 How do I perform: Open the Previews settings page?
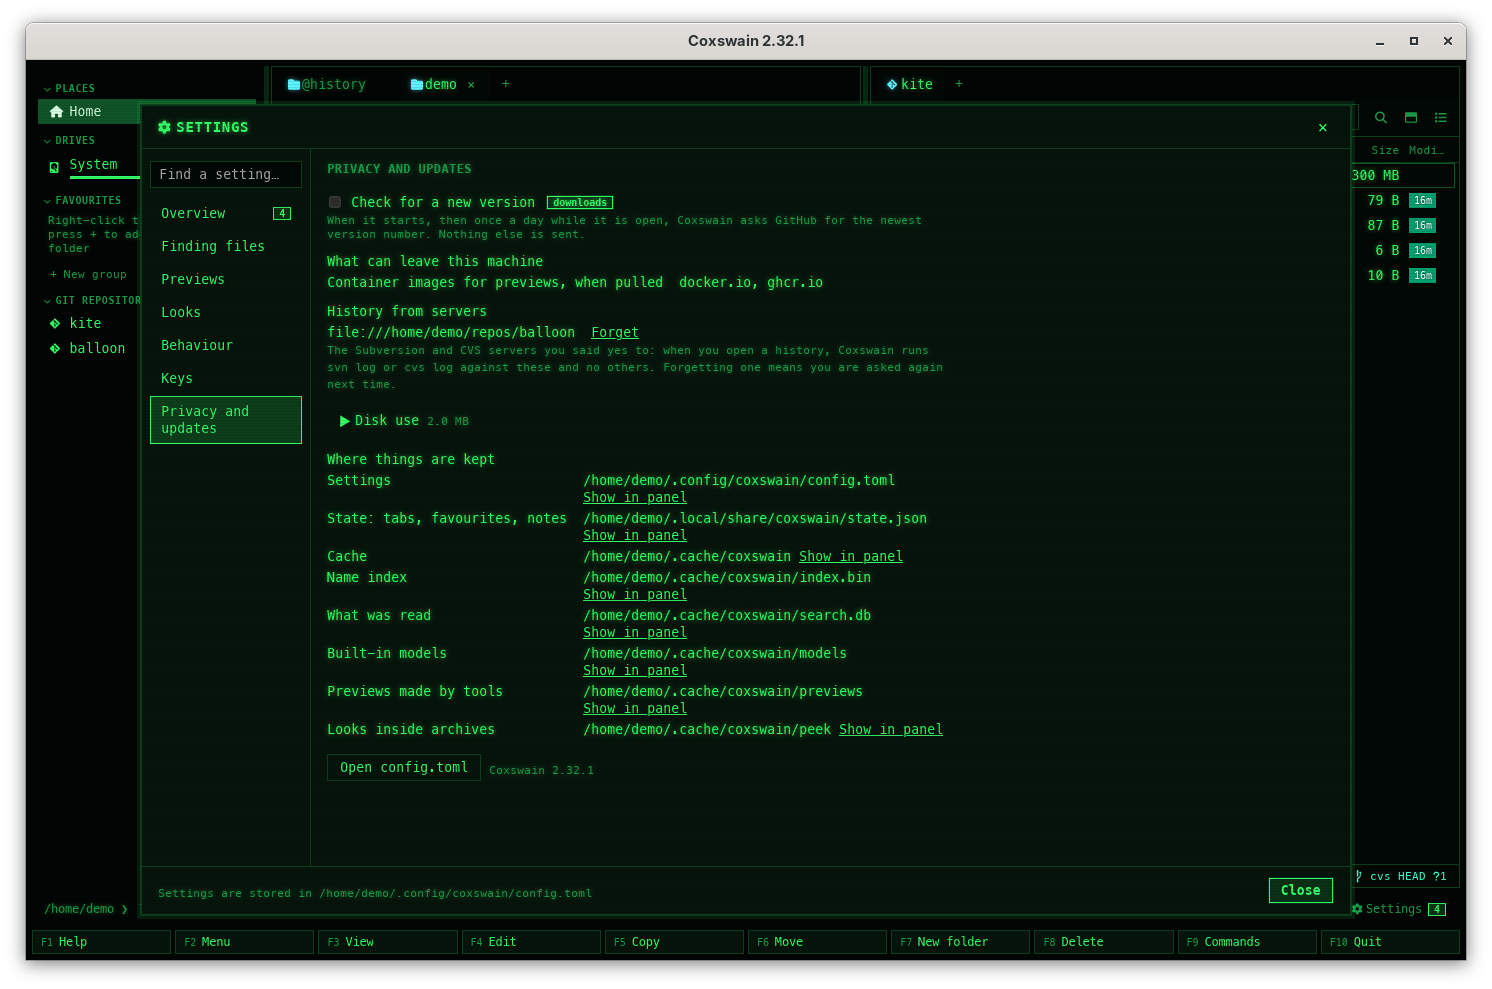pos(226,280)
